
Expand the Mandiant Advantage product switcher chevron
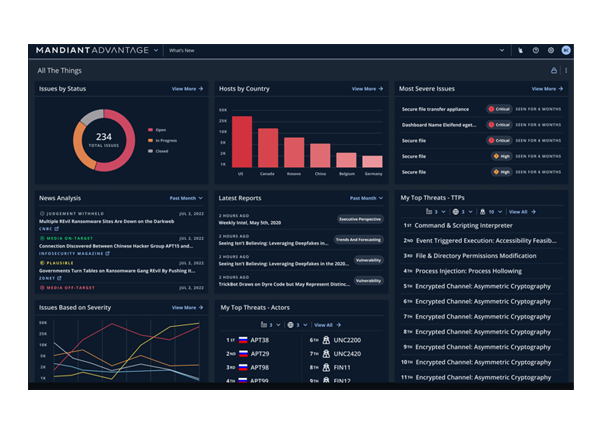click(156, 50)
